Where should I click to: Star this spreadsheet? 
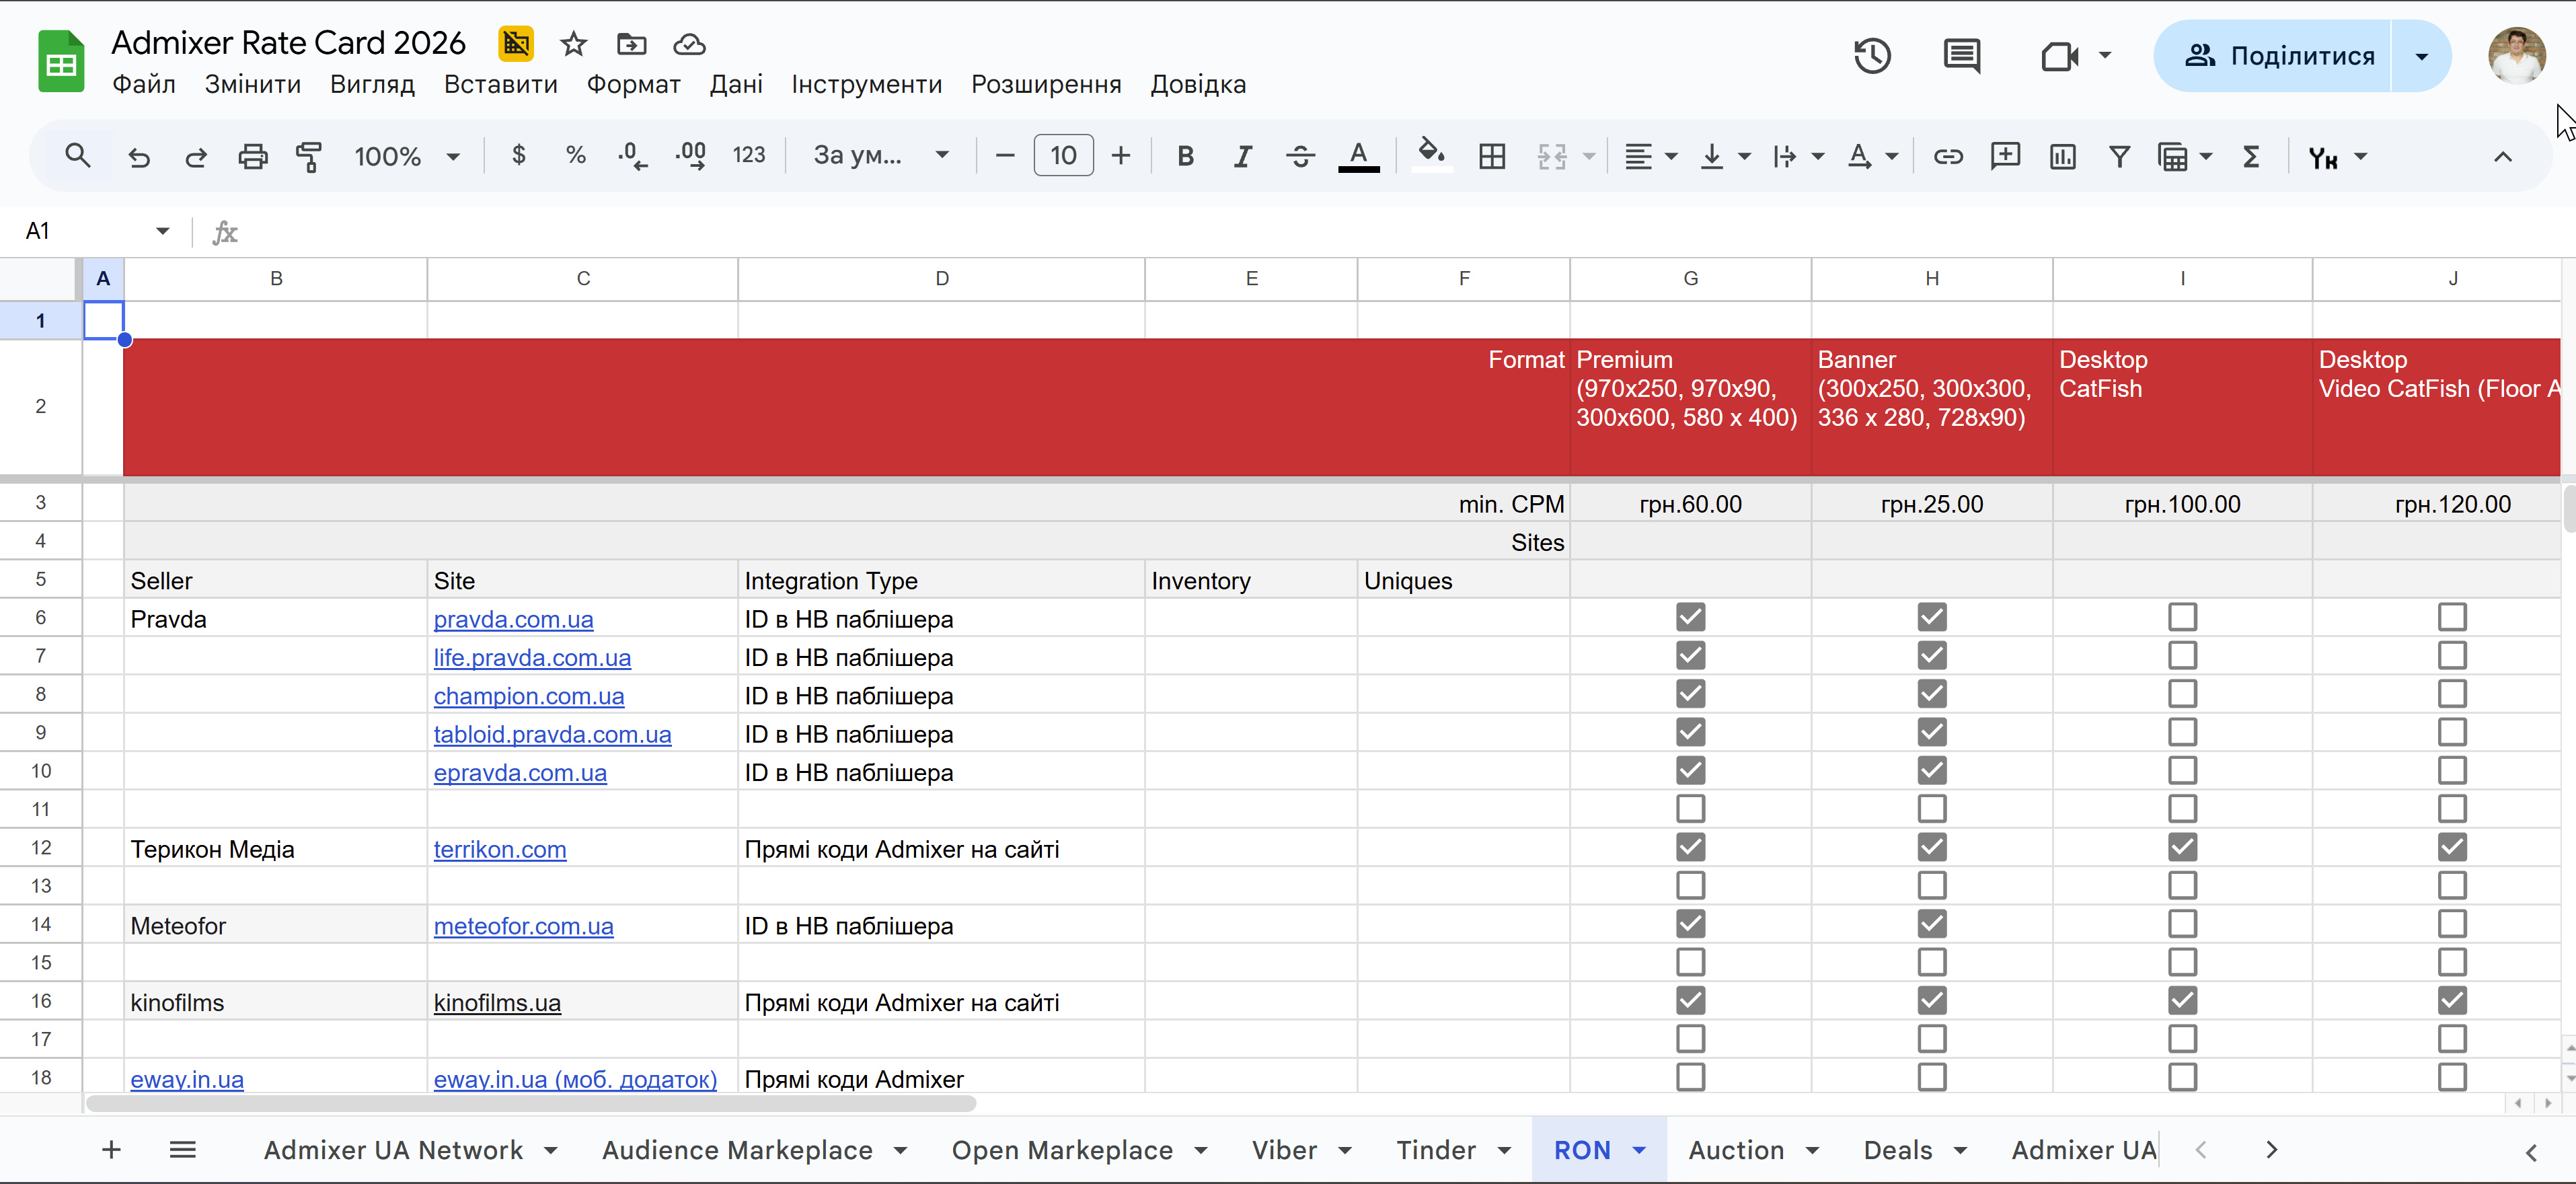pyautogui.click(x=573, y=44)
